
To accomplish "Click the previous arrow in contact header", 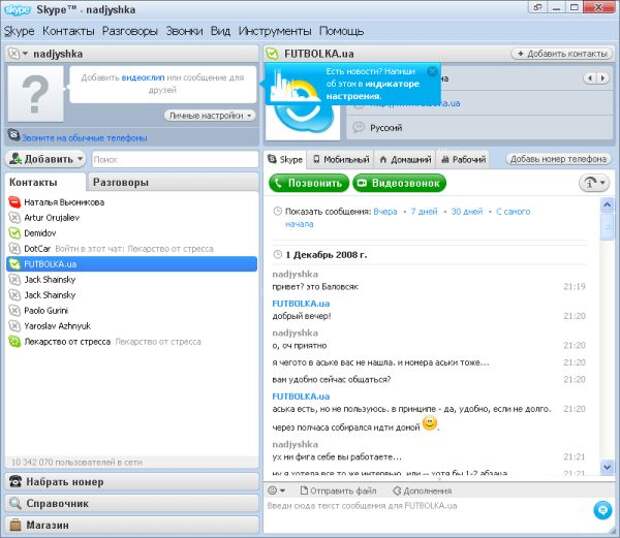I will (590, 78).
